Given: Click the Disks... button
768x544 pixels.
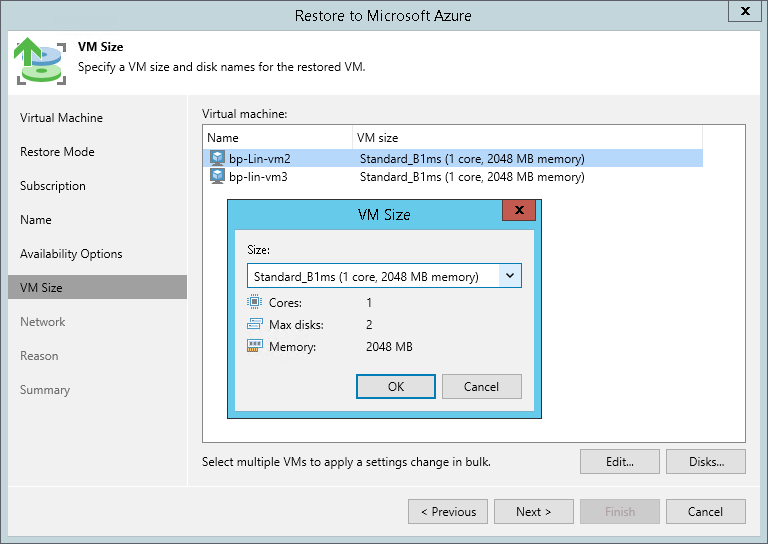Looking at the screenshot, I should 706,462.
